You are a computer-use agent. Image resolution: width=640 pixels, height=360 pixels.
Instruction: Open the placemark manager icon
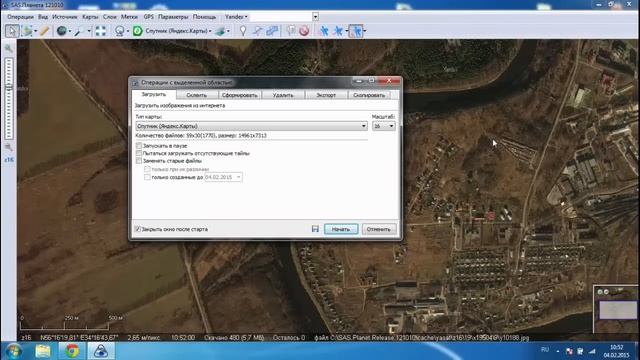click(x=291, y=31)
